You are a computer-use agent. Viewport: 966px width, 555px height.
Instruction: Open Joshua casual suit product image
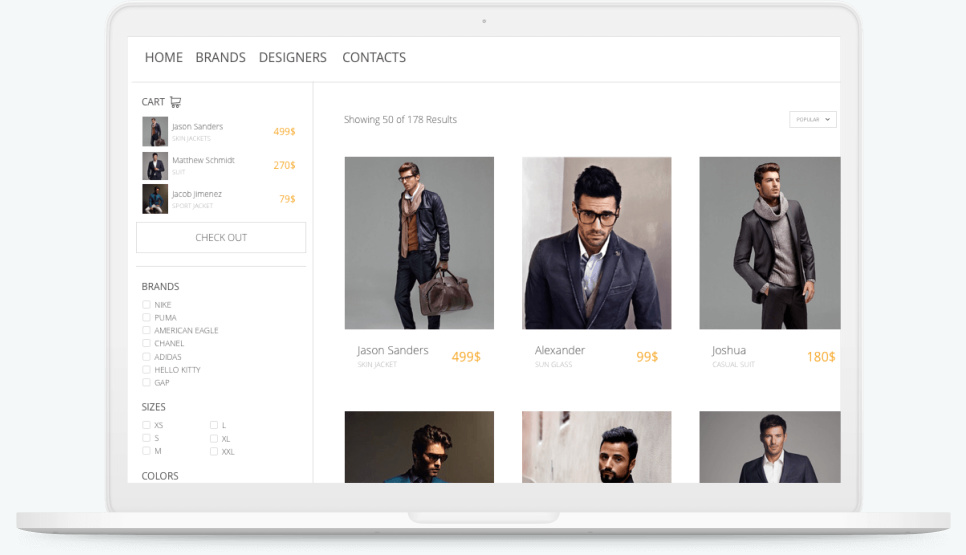click(770, 243)
